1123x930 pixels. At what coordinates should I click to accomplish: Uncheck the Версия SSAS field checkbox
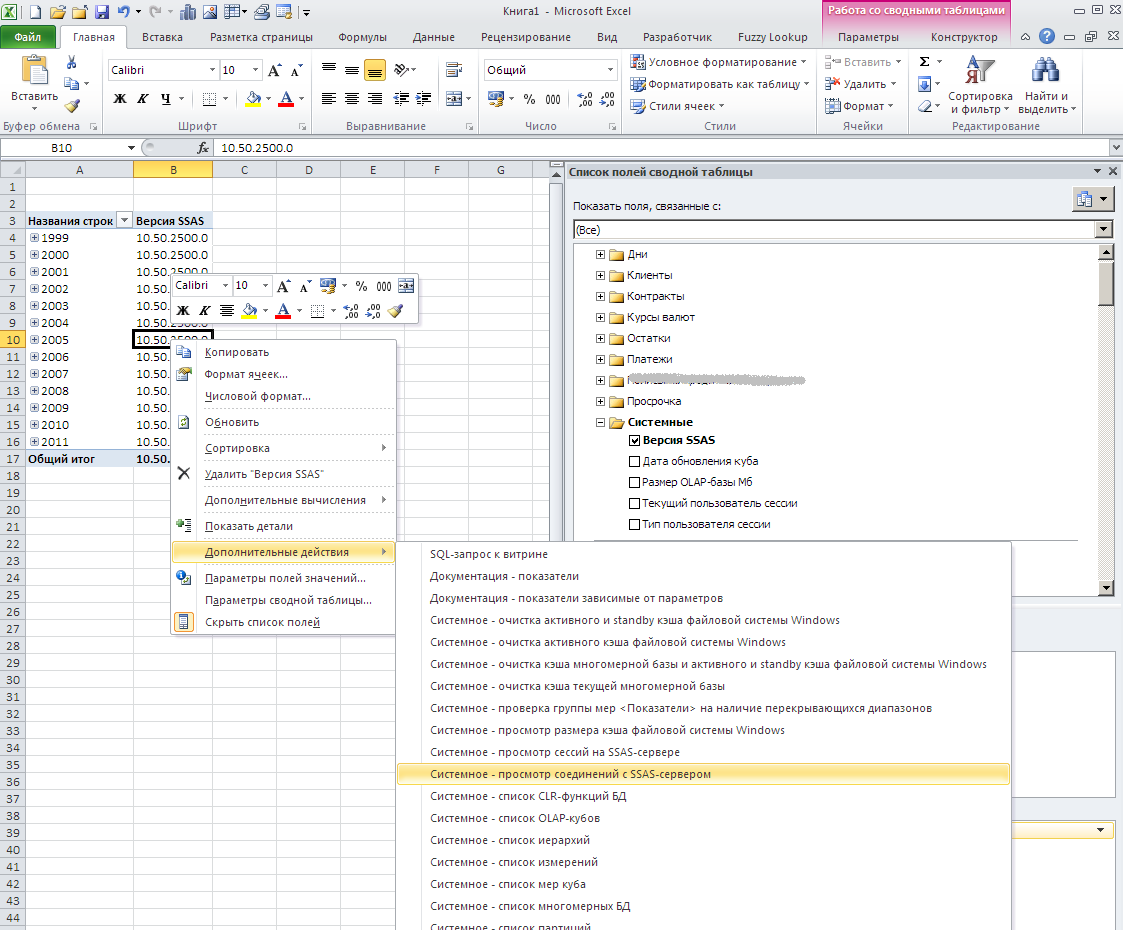pos(635,441)
